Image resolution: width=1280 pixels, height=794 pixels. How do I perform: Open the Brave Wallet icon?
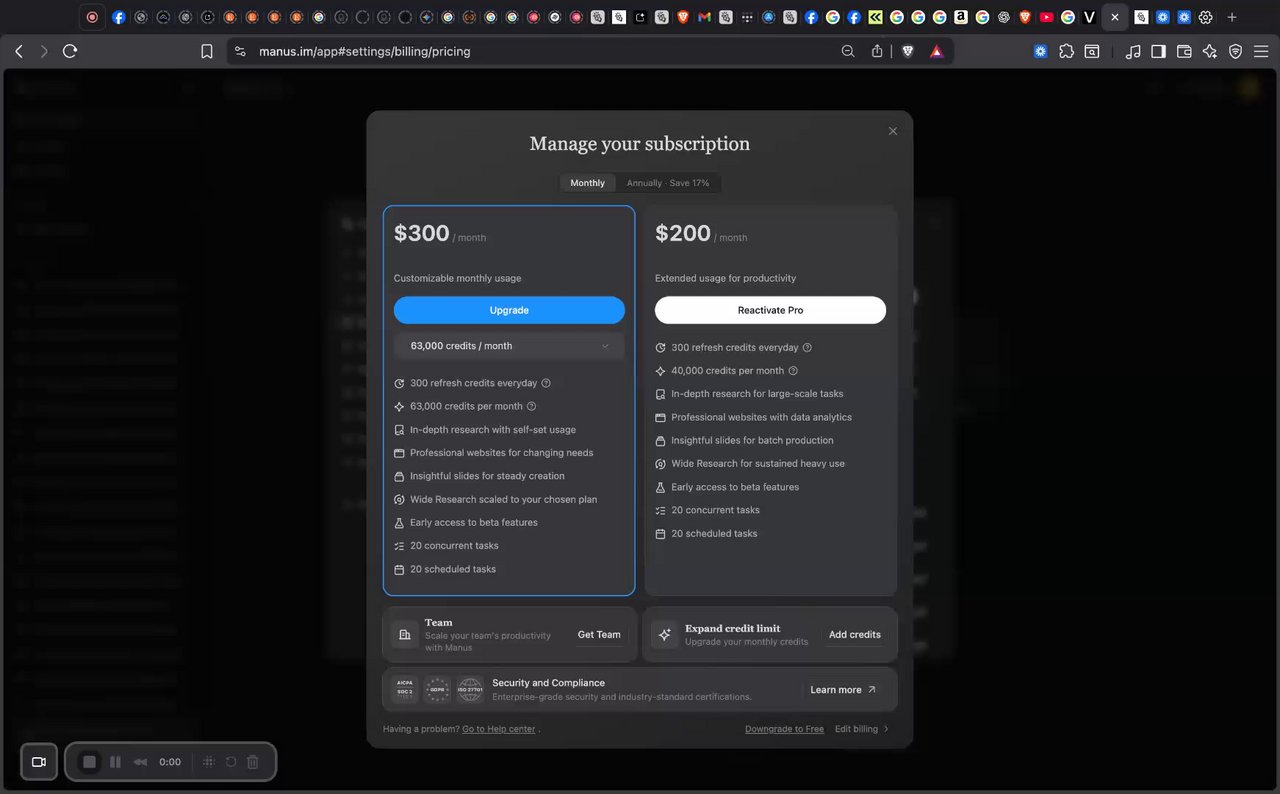[1184, 51]
